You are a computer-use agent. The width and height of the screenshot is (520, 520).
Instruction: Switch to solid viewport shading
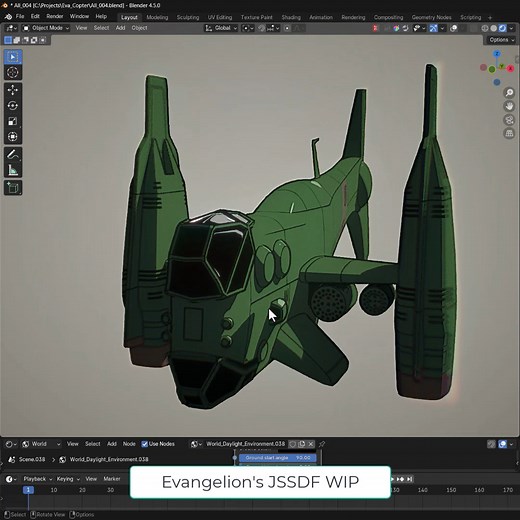(494, 28)
